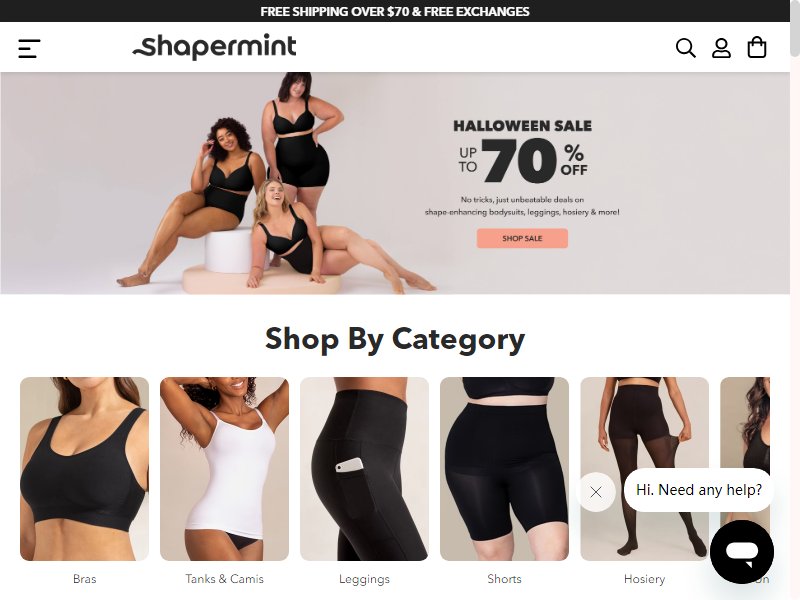The height and width of the screenshot is (600, 800).
Task: Click the search magnifier icon
Action: [685, 48]
